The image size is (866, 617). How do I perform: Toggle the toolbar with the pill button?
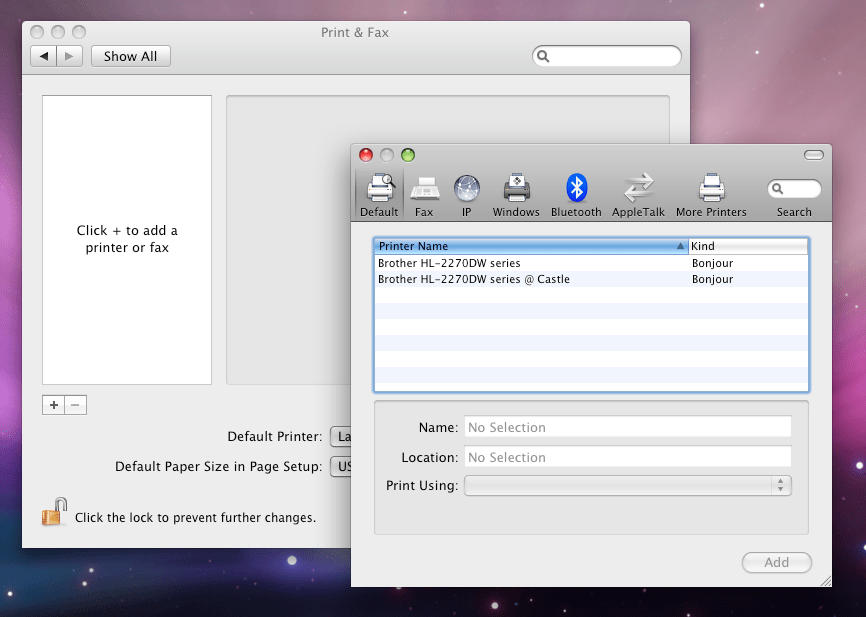click(x=813, y=154)
